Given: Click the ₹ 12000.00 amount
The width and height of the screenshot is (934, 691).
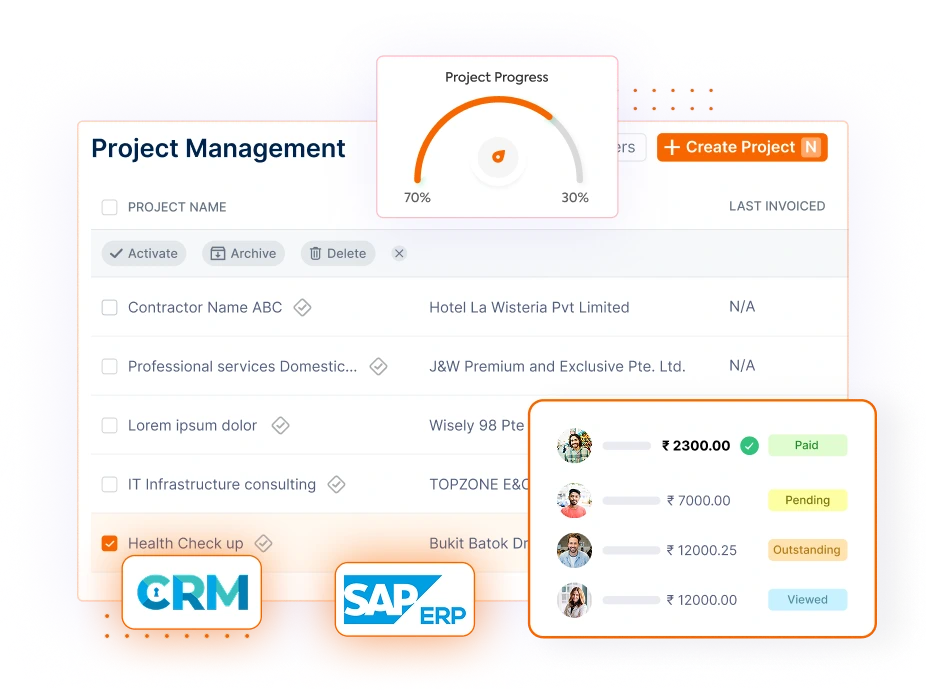Looking at the screenshot, I should pos(701,600).
